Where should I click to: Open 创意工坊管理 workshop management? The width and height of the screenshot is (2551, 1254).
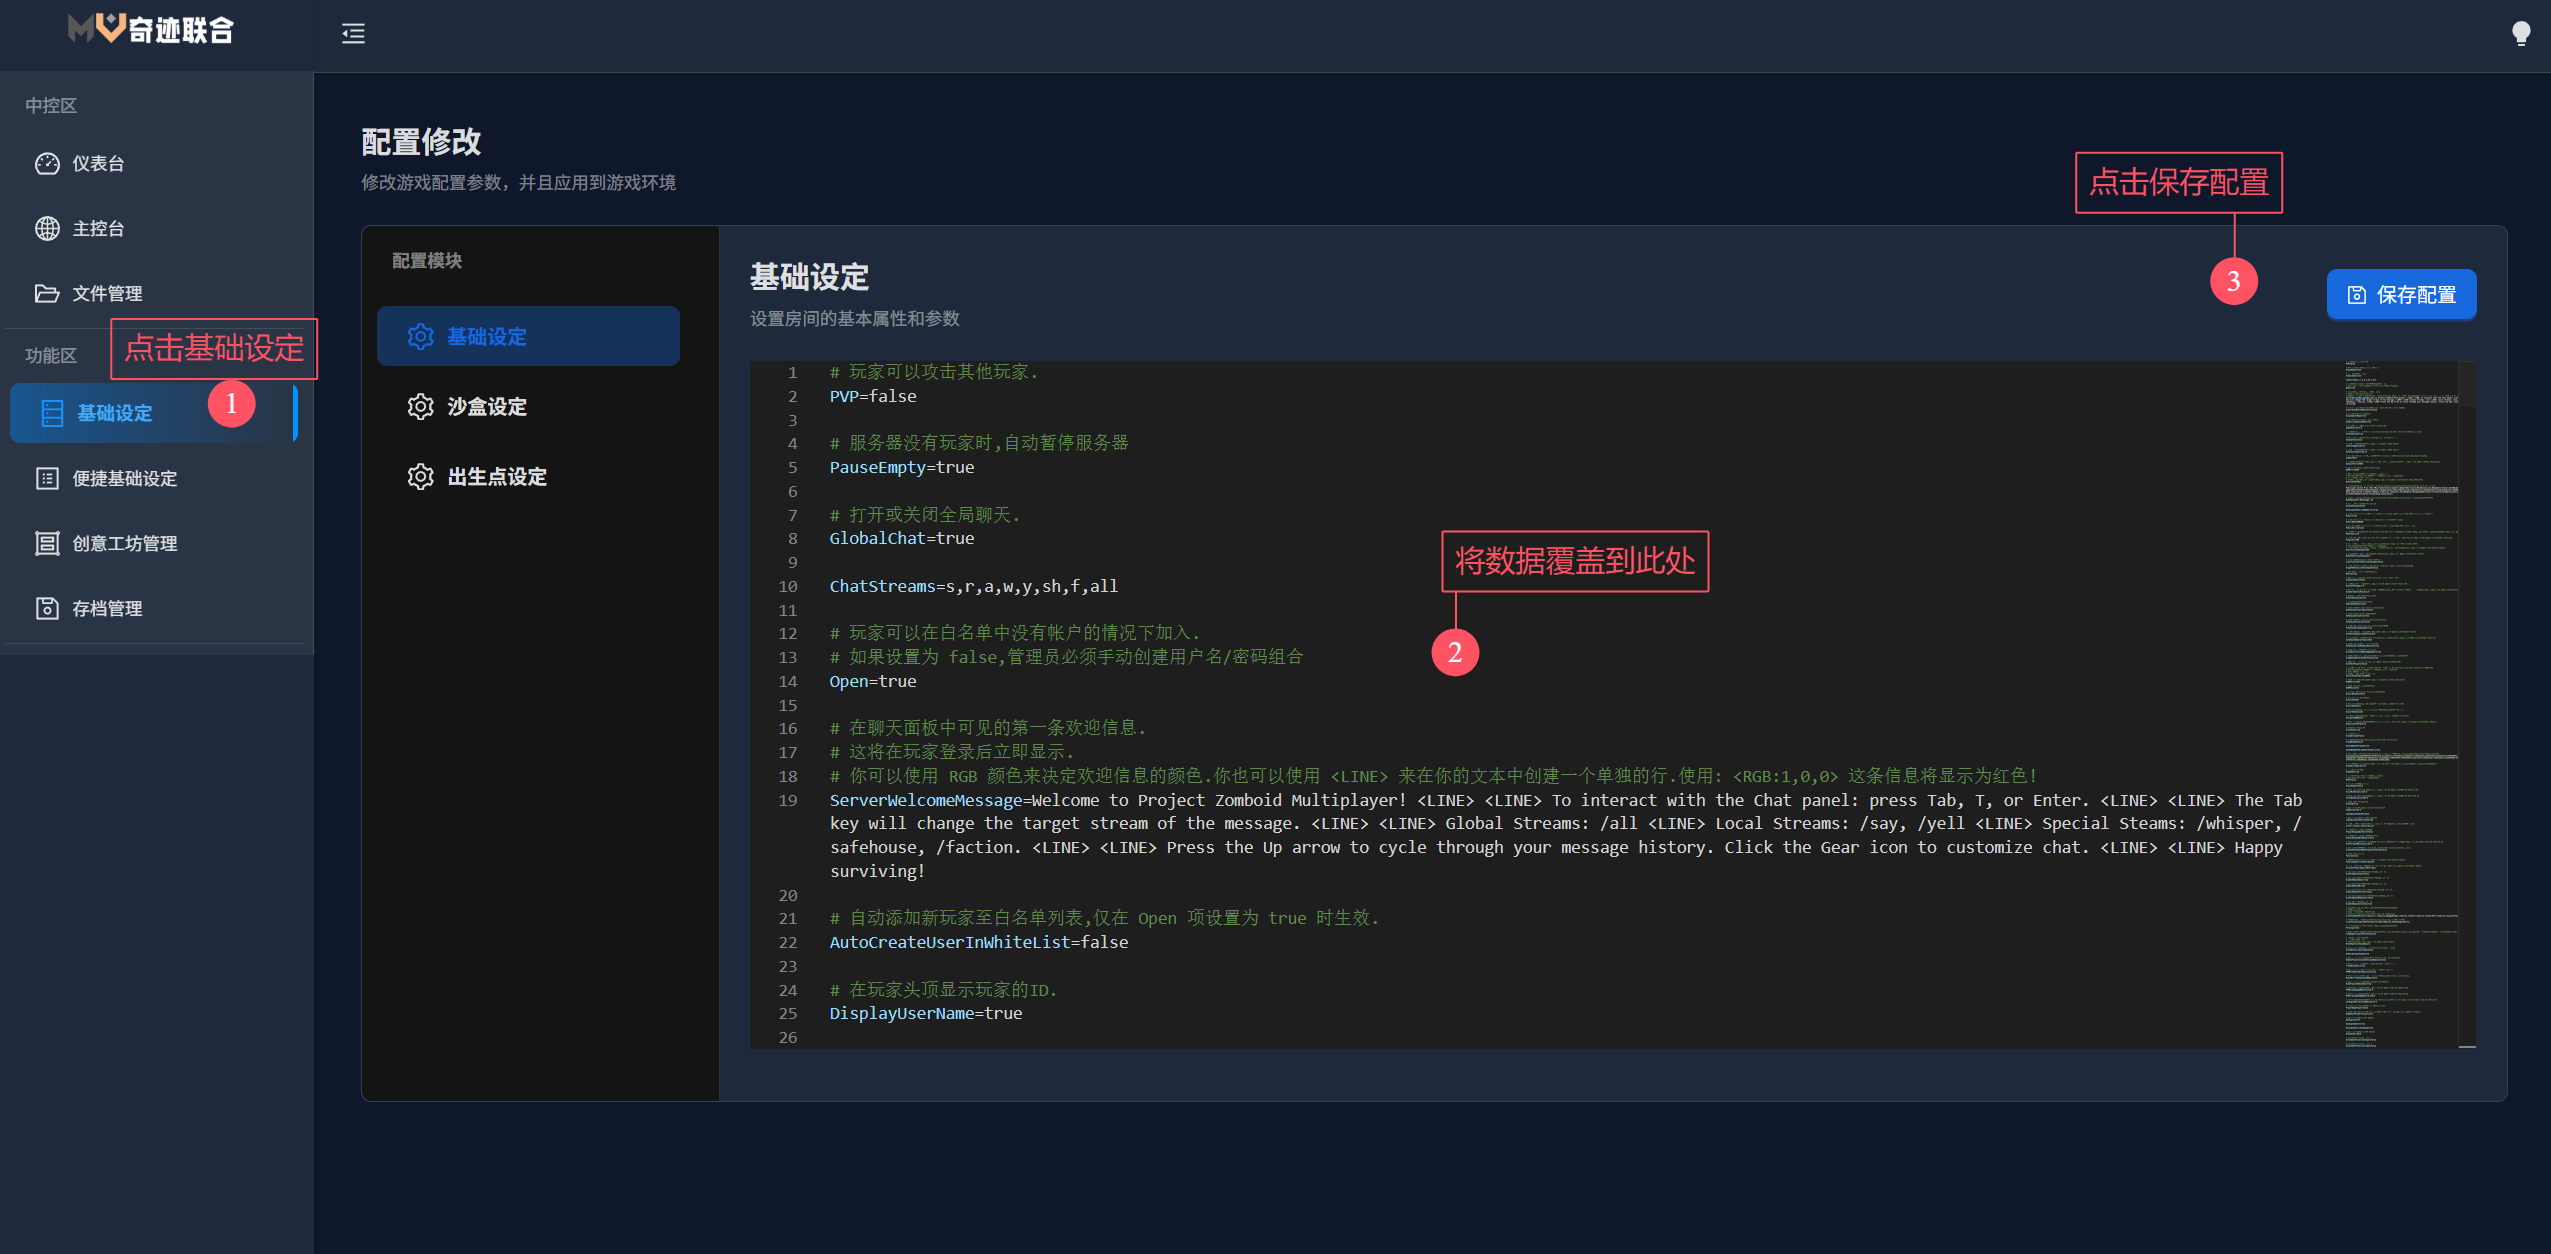tap(124, 544)
